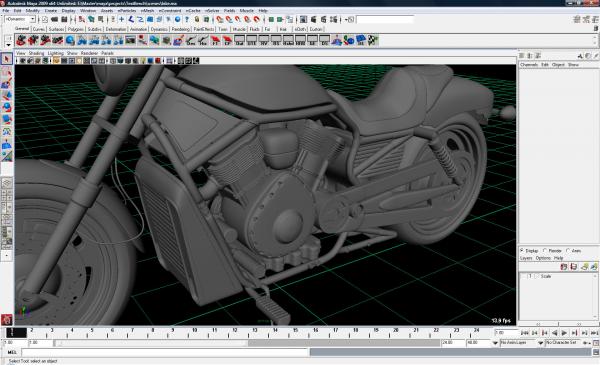
Task: Open the Channels menu in Channel Box
Action: pyautogui.click(x=529, y=65)
